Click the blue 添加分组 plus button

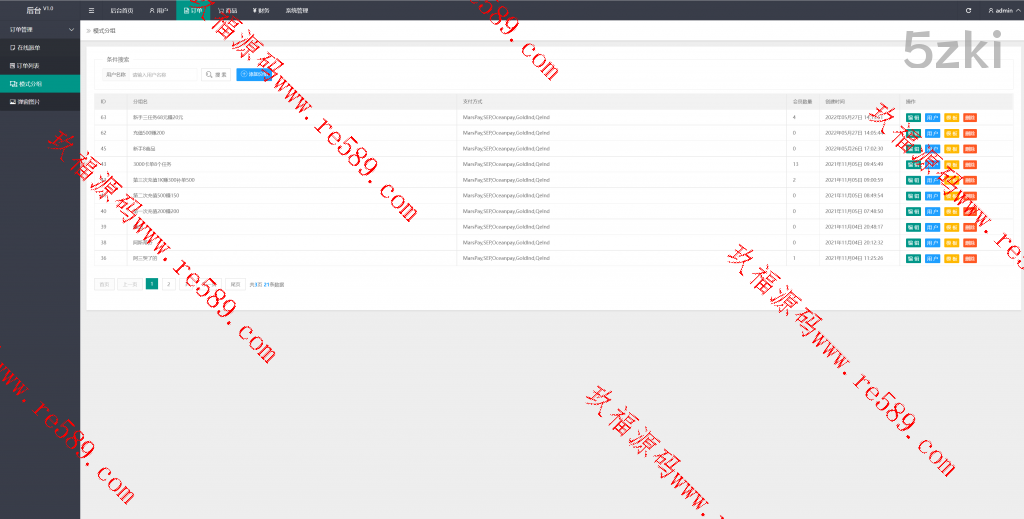pos(253,75)
